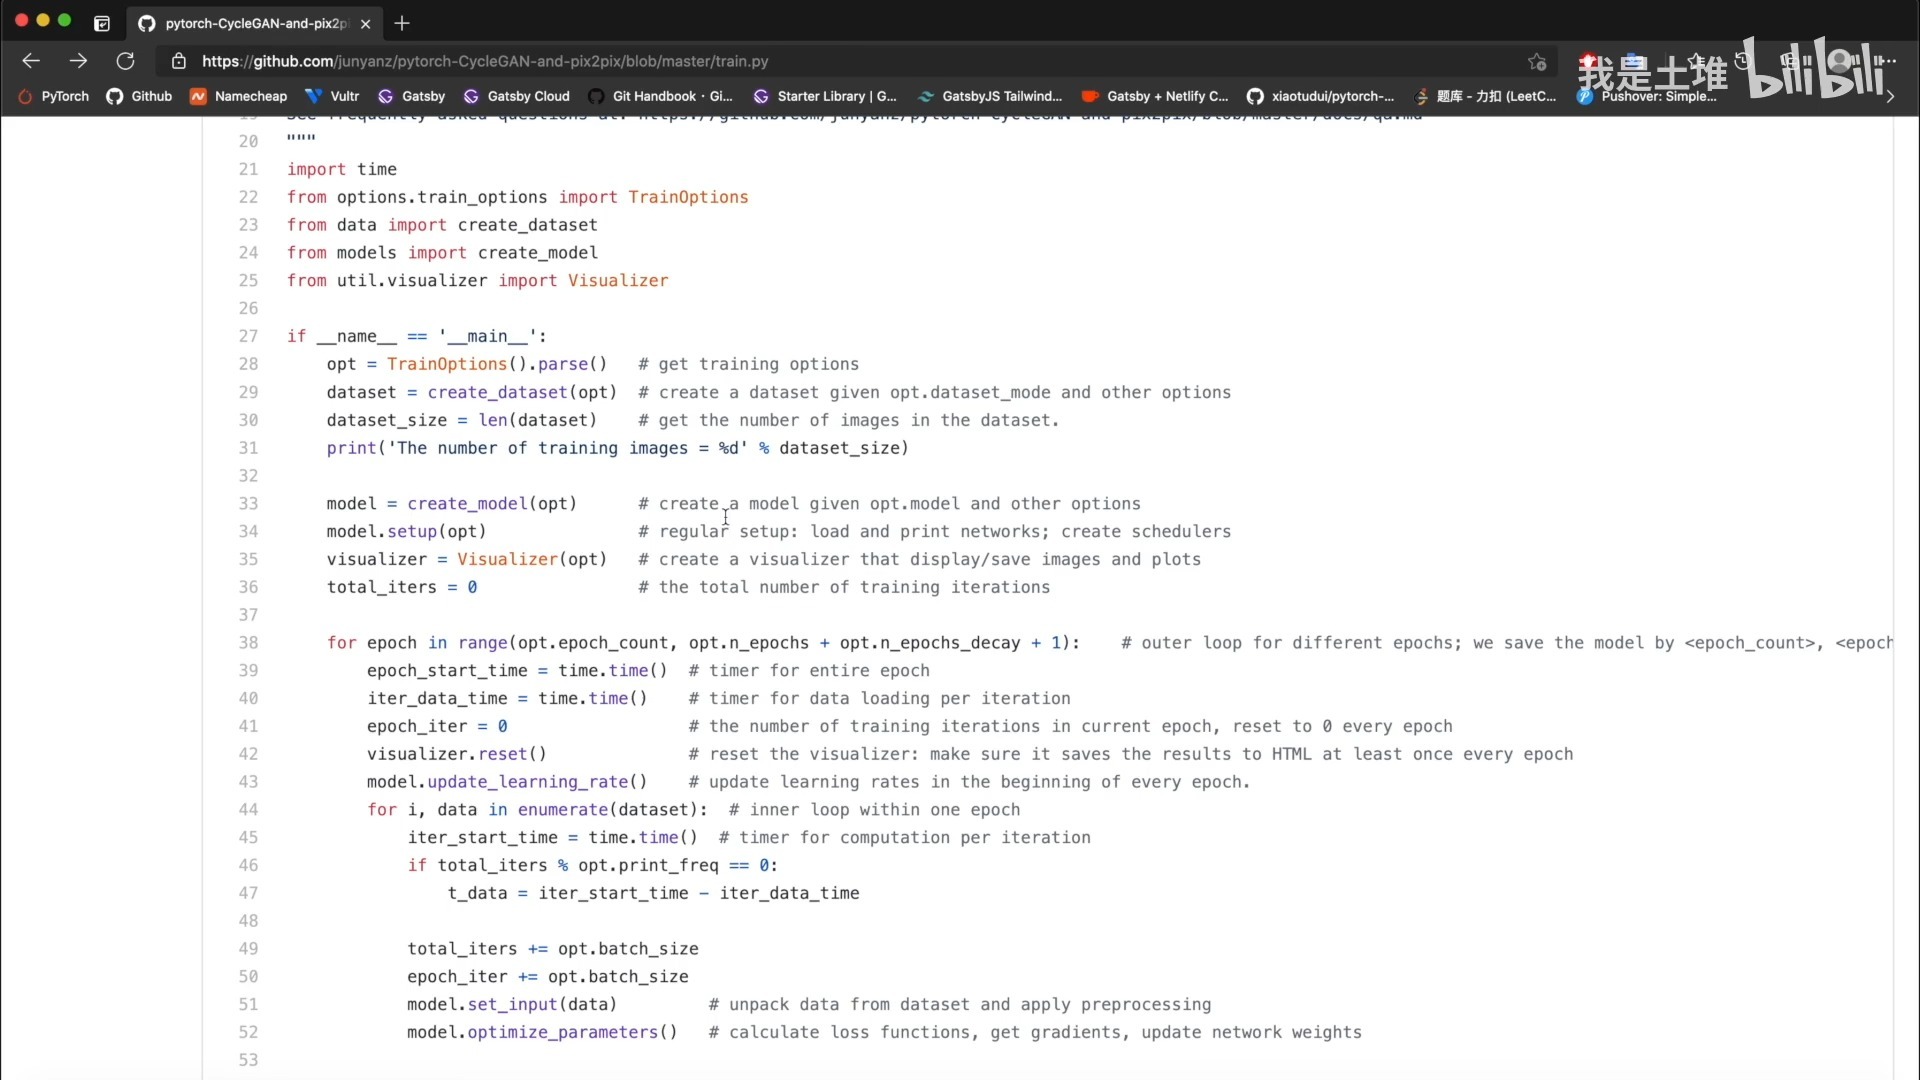Reload the page with refresh icon
1920x1080 pixels.
(125, 61)
